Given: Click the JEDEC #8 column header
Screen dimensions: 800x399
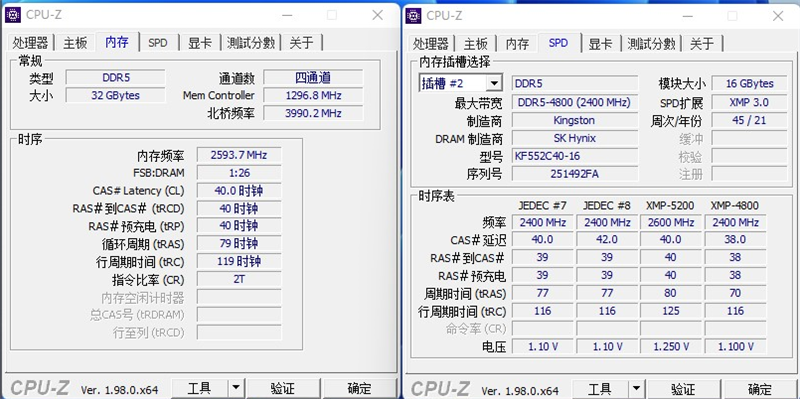Looking at the screenshot, I should 607,206.
